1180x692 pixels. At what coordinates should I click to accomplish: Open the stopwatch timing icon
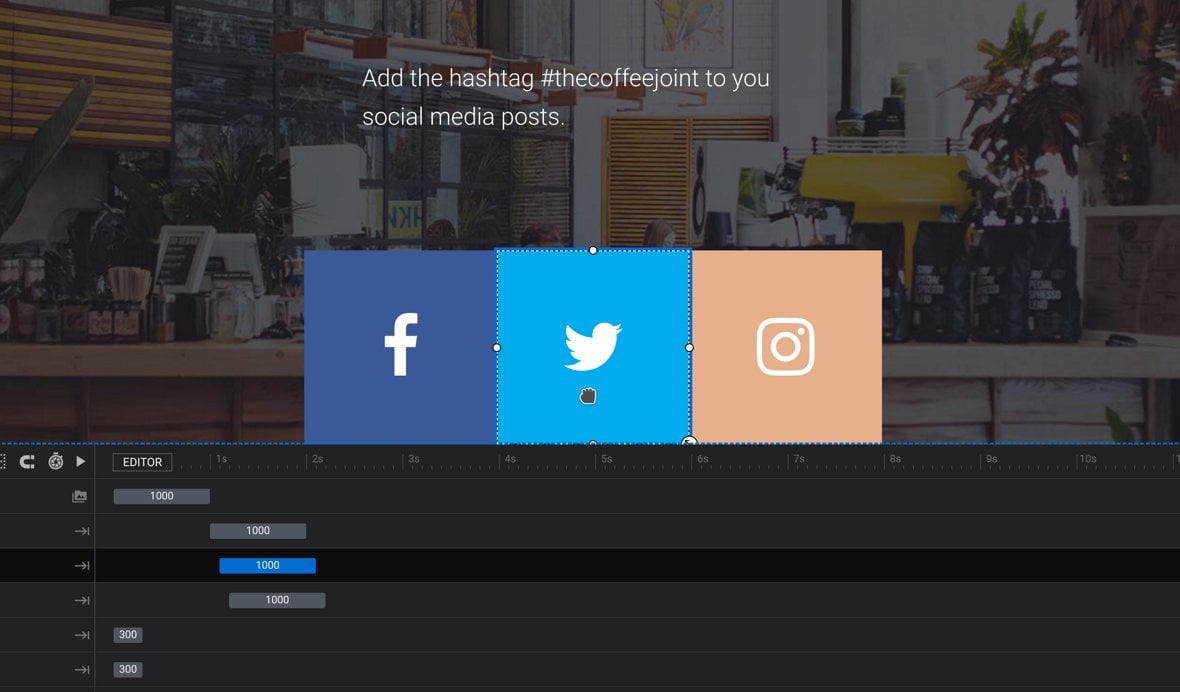[x=56, y=461]
